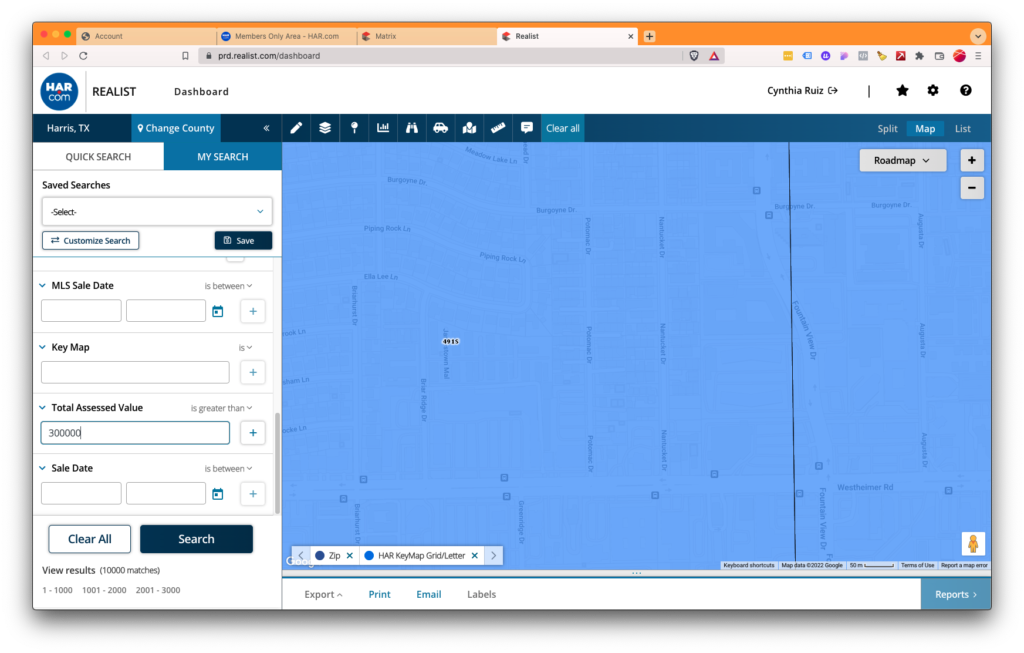The image size is (1024, 653).
Task: Select the ruler measure tool
Action: click(498, 128)
